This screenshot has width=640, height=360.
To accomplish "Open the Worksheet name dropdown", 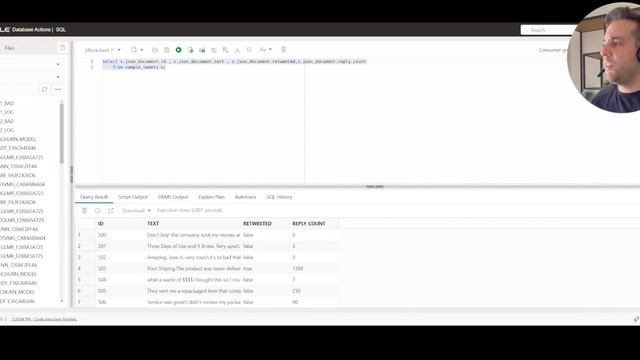I will click(x=102, y=50).
